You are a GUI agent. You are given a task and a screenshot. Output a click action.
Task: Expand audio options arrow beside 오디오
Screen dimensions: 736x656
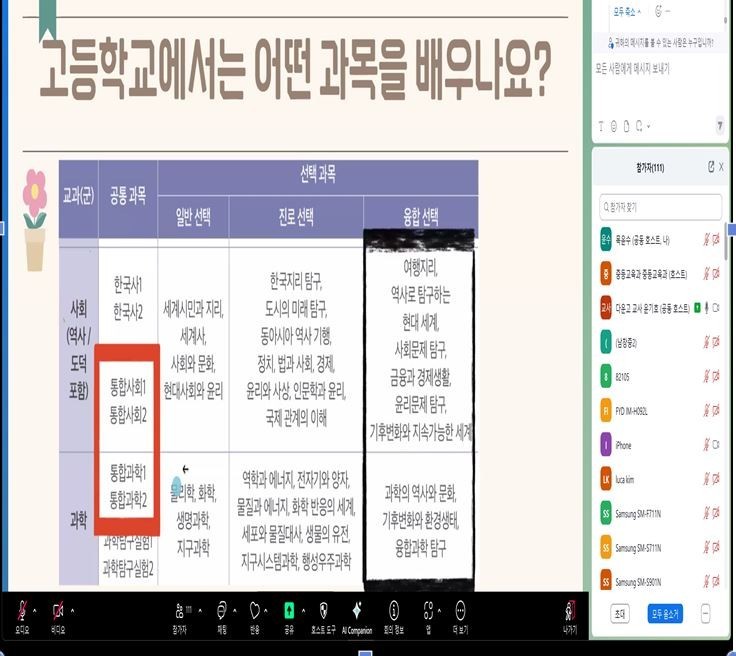click(x=35, y=611)
